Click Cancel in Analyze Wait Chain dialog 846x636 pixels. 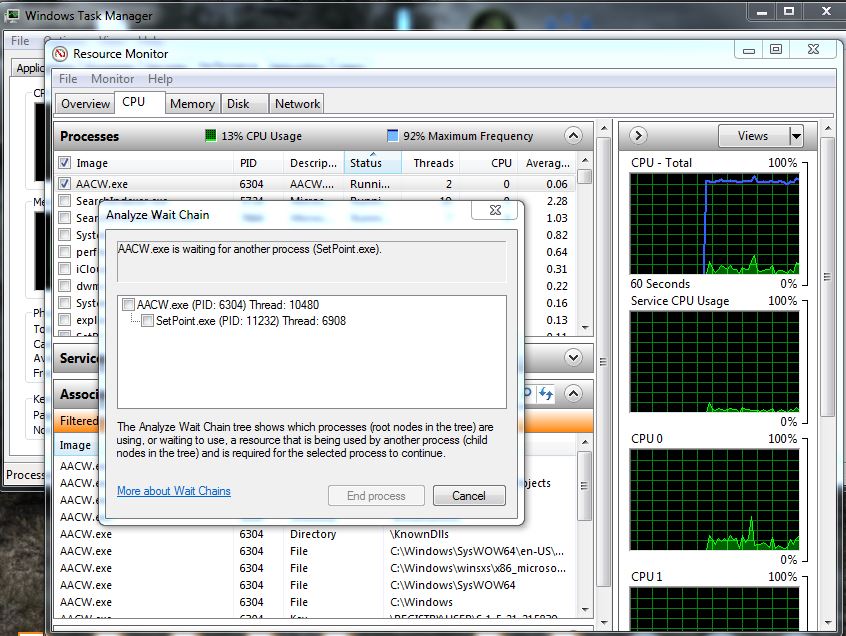coord(469,496)
